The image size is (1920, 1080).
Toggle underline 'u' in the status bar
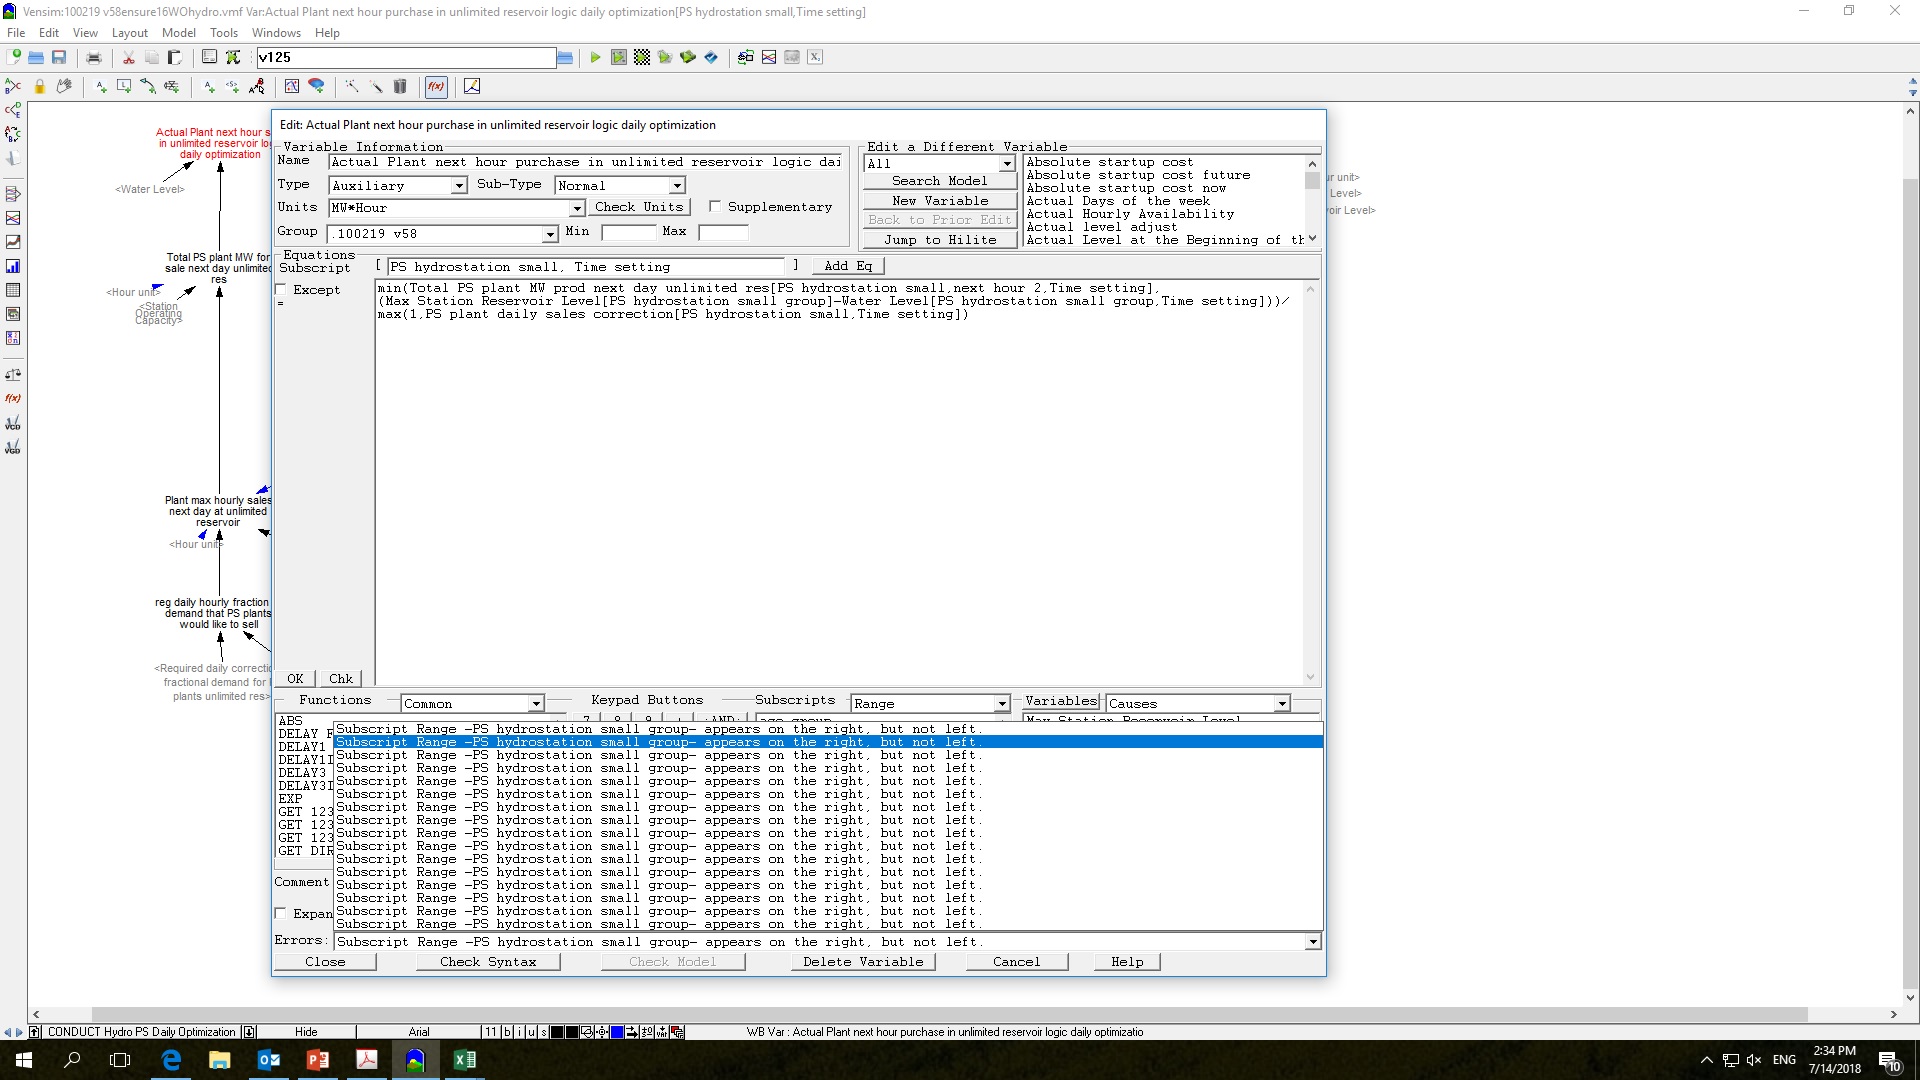[531, 1032]
